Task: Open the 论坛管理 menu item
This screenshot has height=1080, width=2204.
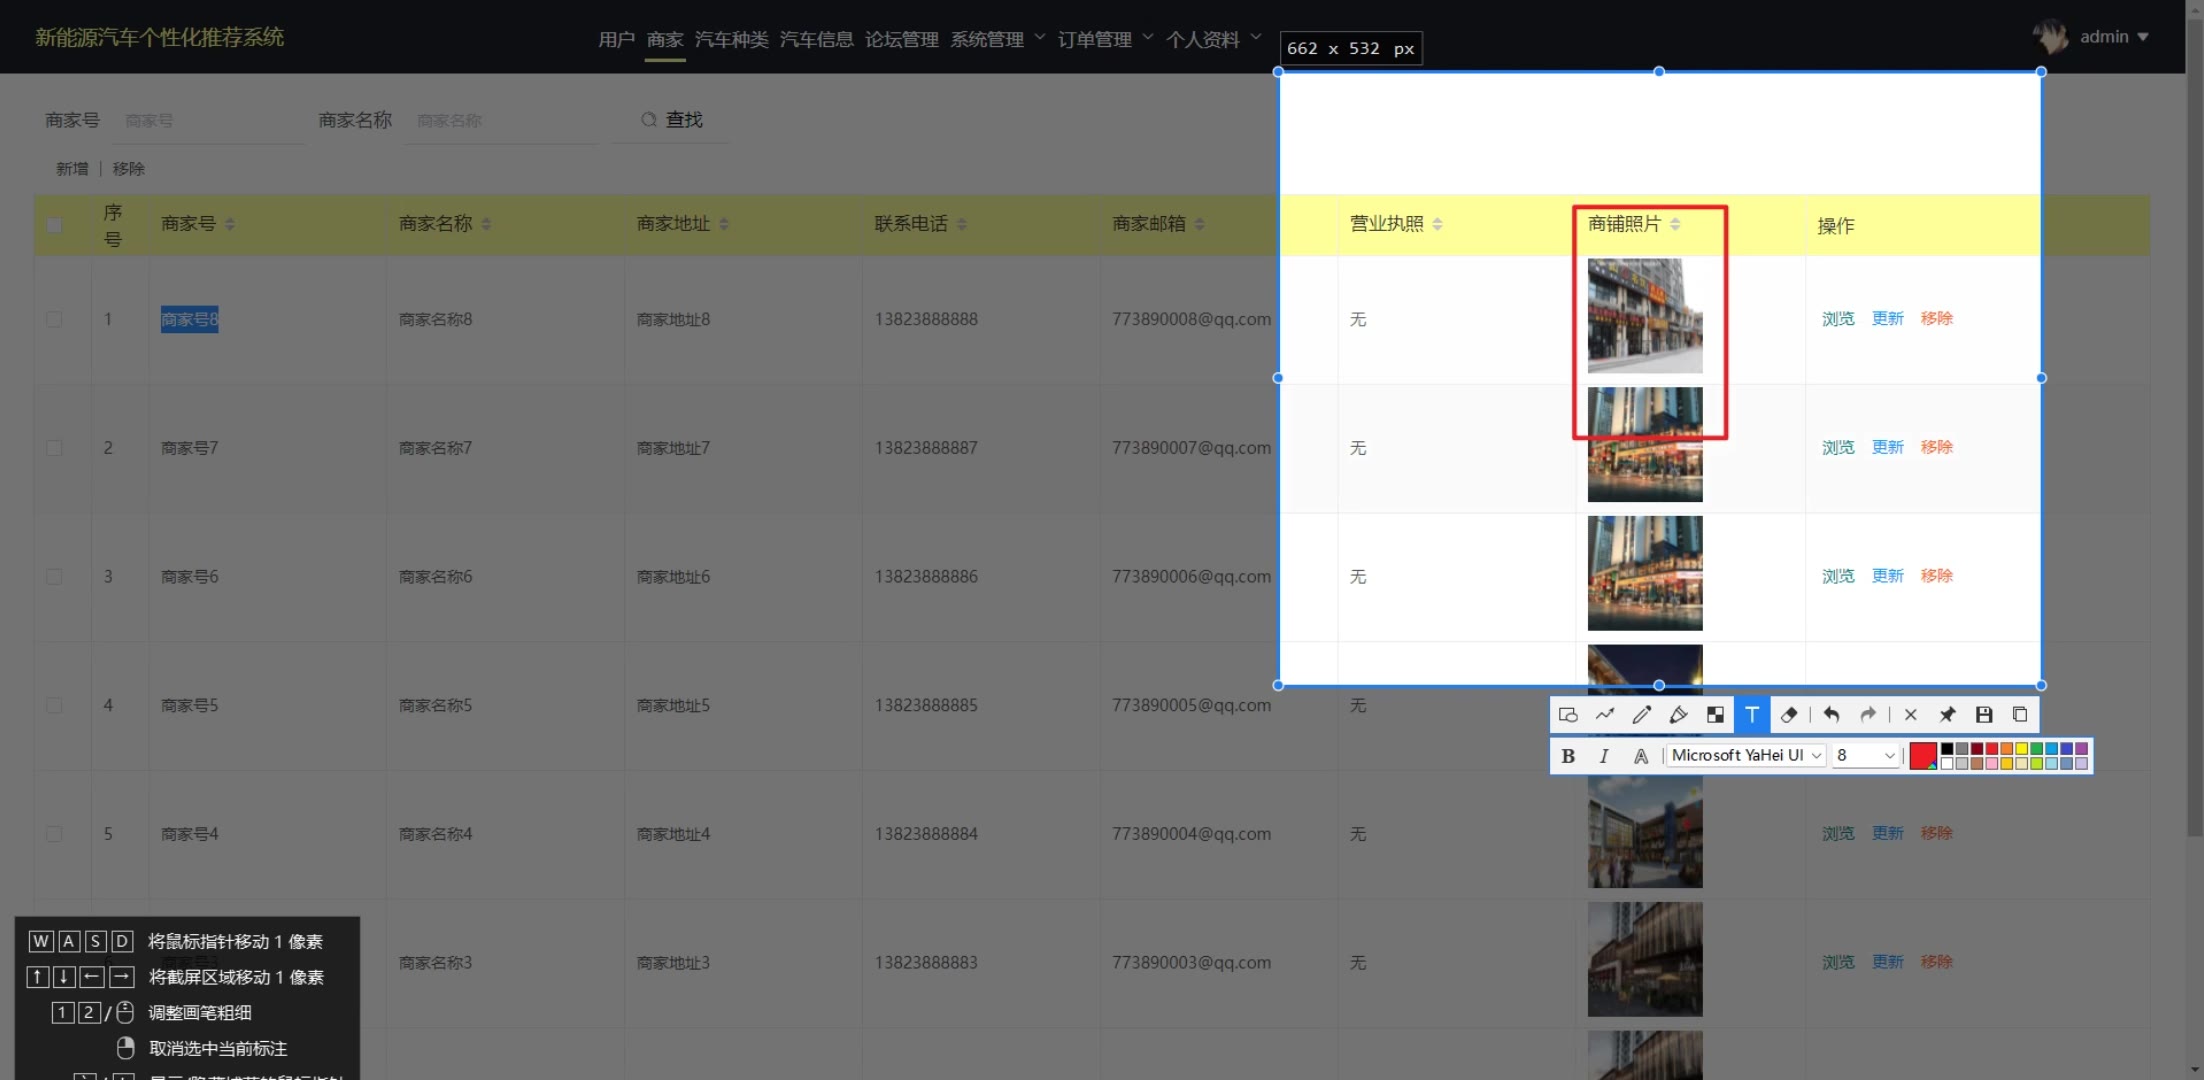Action: point(901,39)
